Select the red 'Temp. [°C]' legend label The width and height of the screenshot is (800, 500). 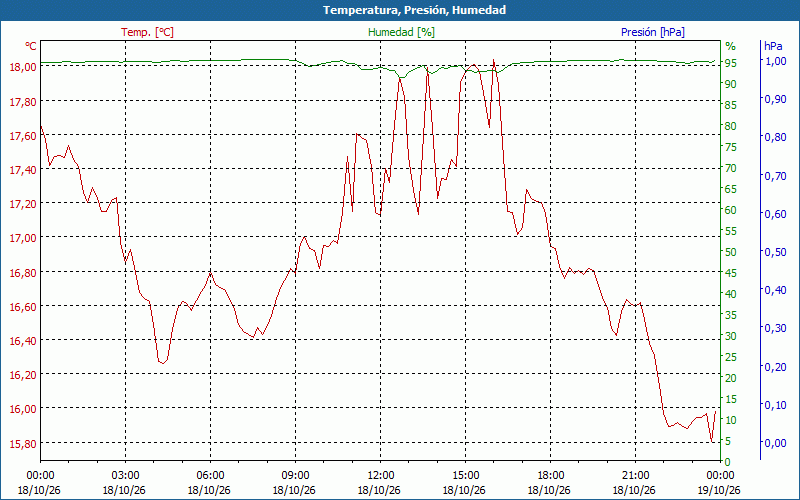147,32
